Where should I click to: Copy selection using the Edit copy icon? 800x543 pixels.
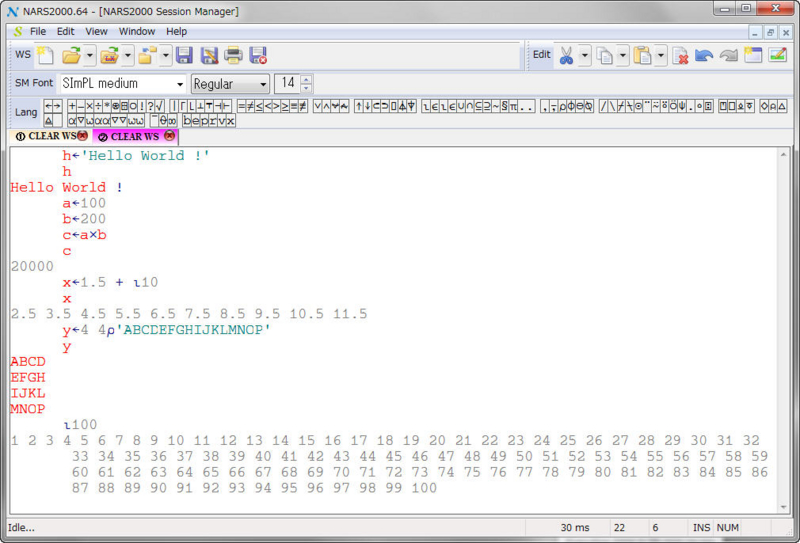click(605, 55)
